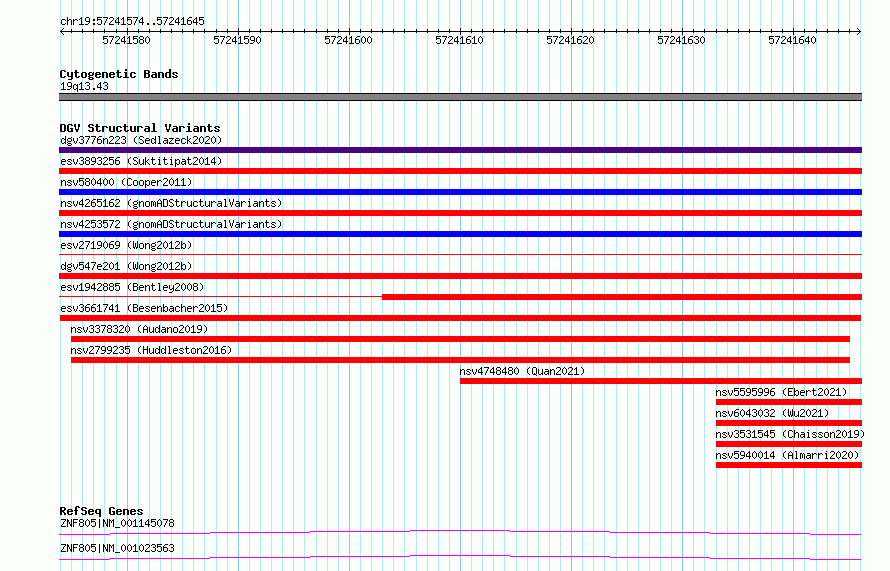Screen dimensions: 890x571
Task: Click the red esv3661741 variant bar
Action: point(460,318)
